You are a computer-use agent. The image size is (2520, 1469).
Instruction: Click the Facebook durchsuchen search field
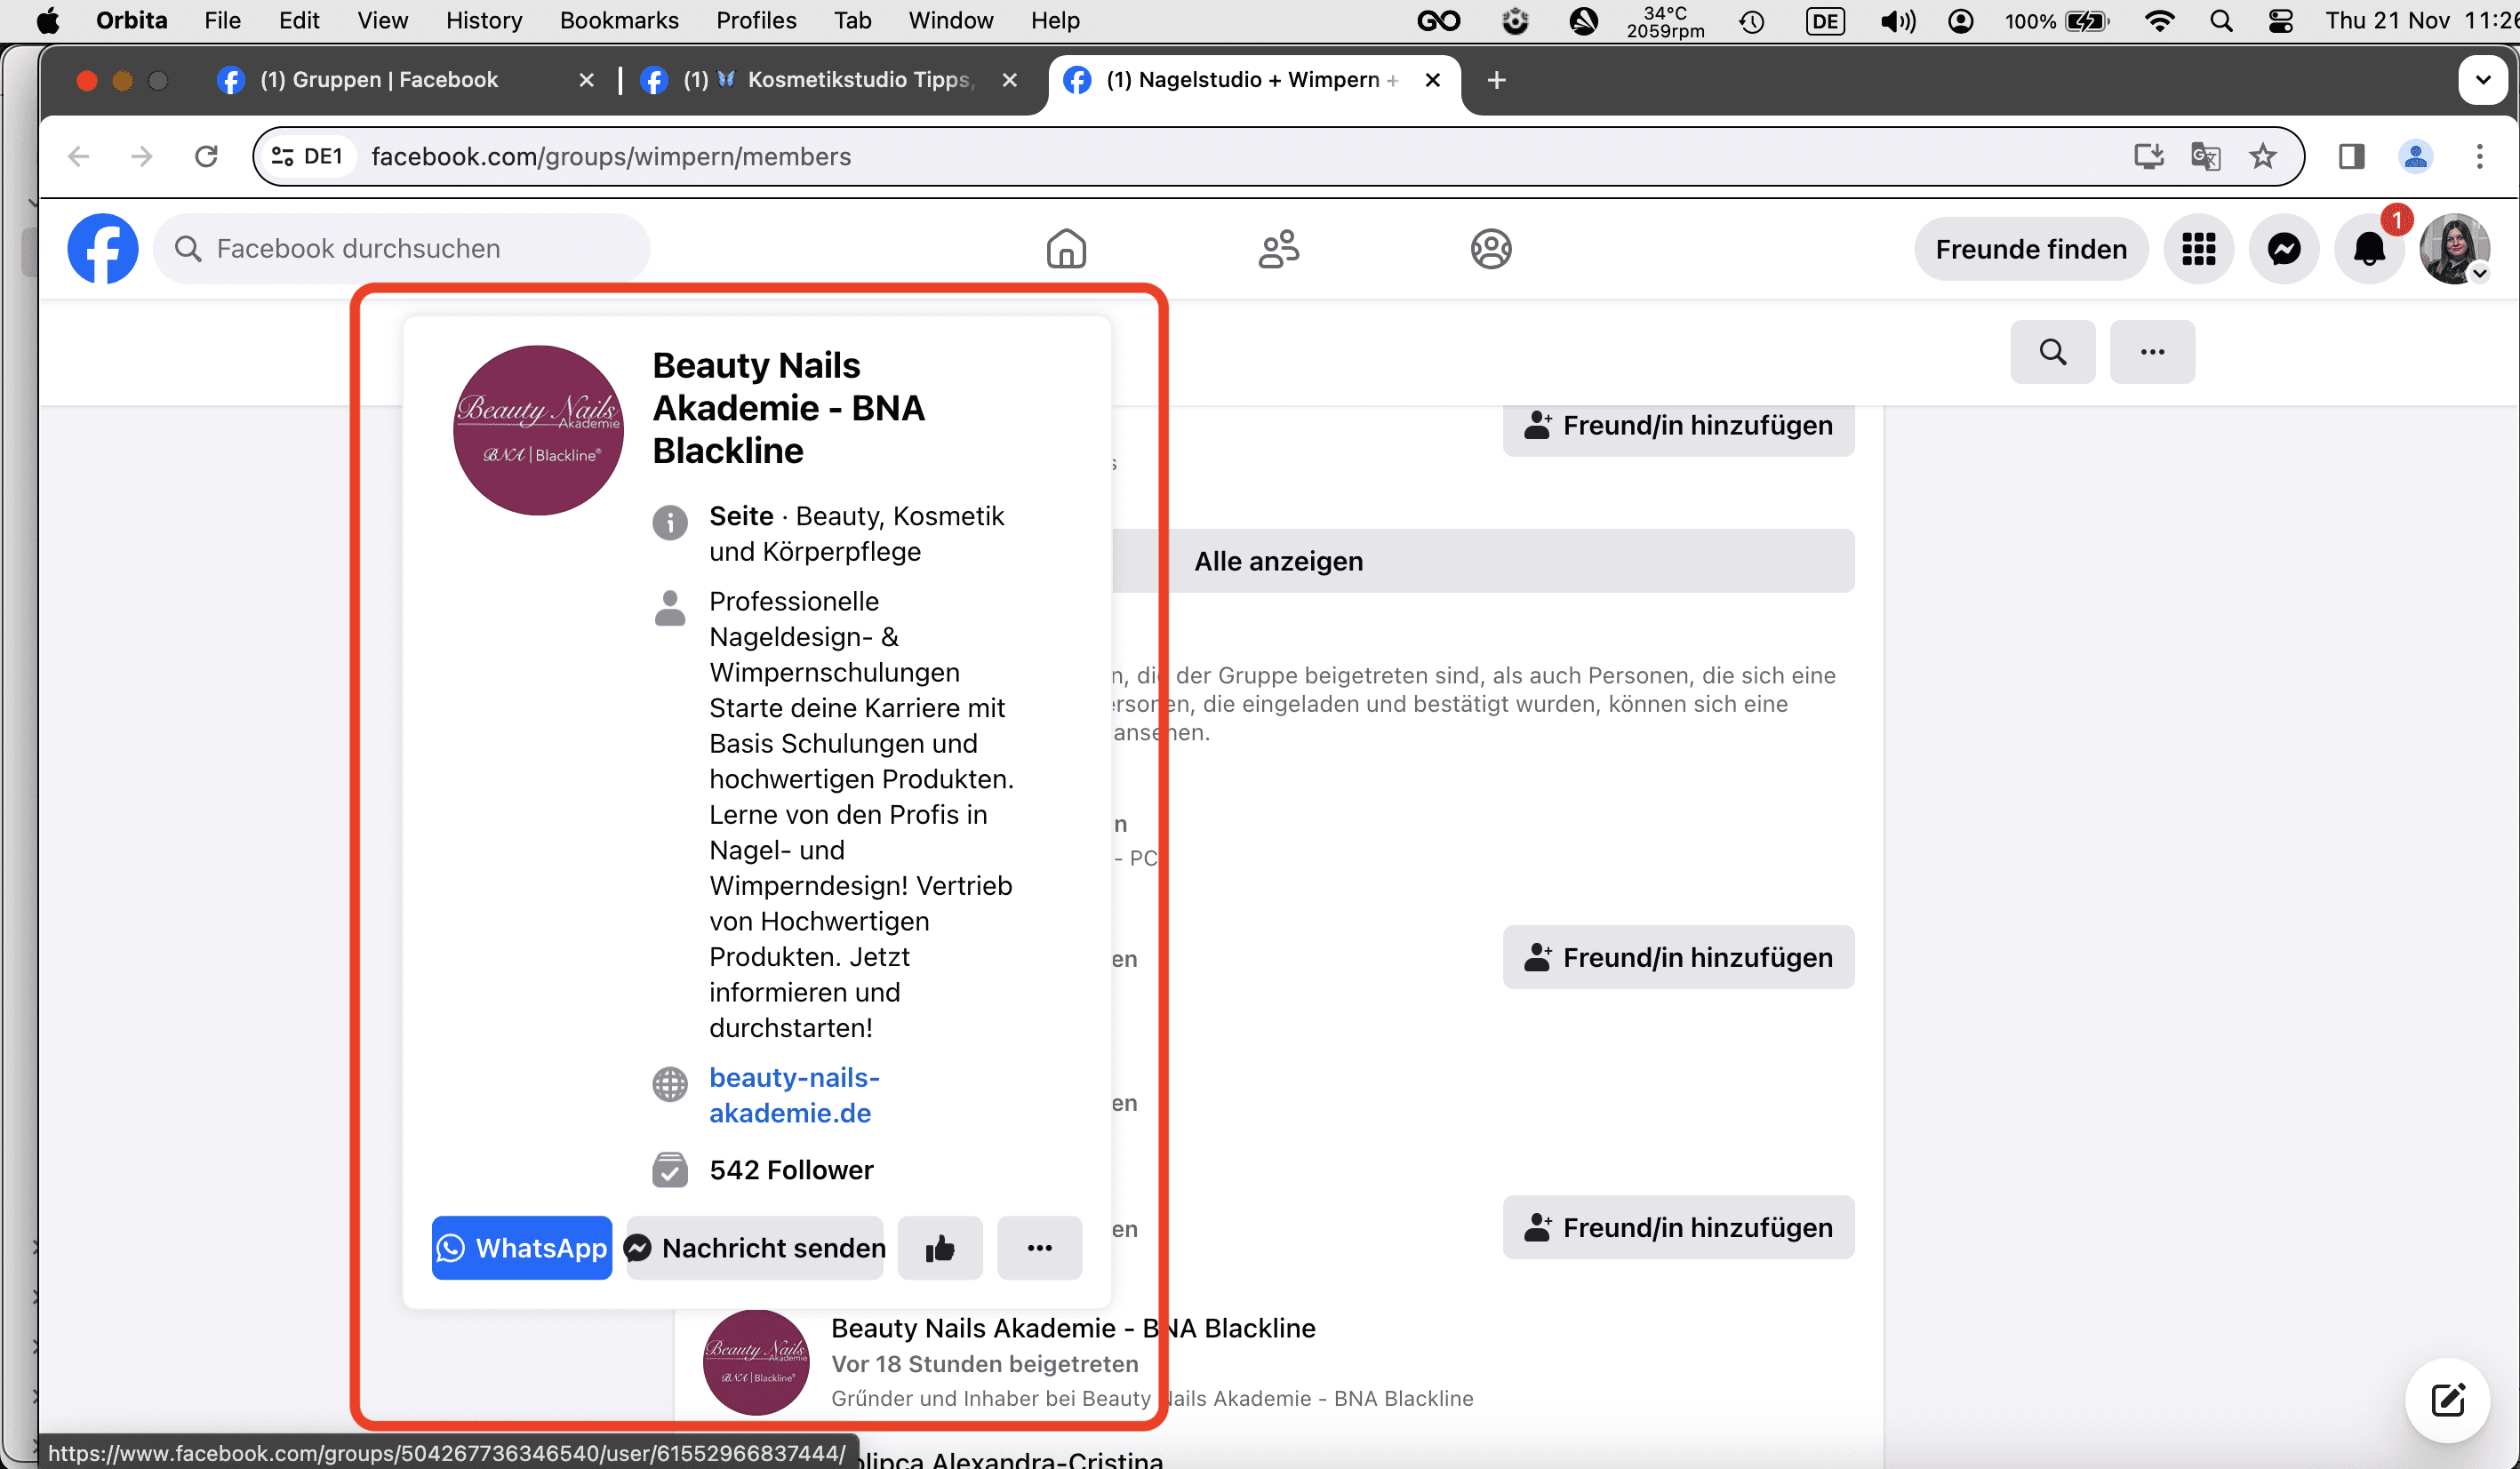400,248
